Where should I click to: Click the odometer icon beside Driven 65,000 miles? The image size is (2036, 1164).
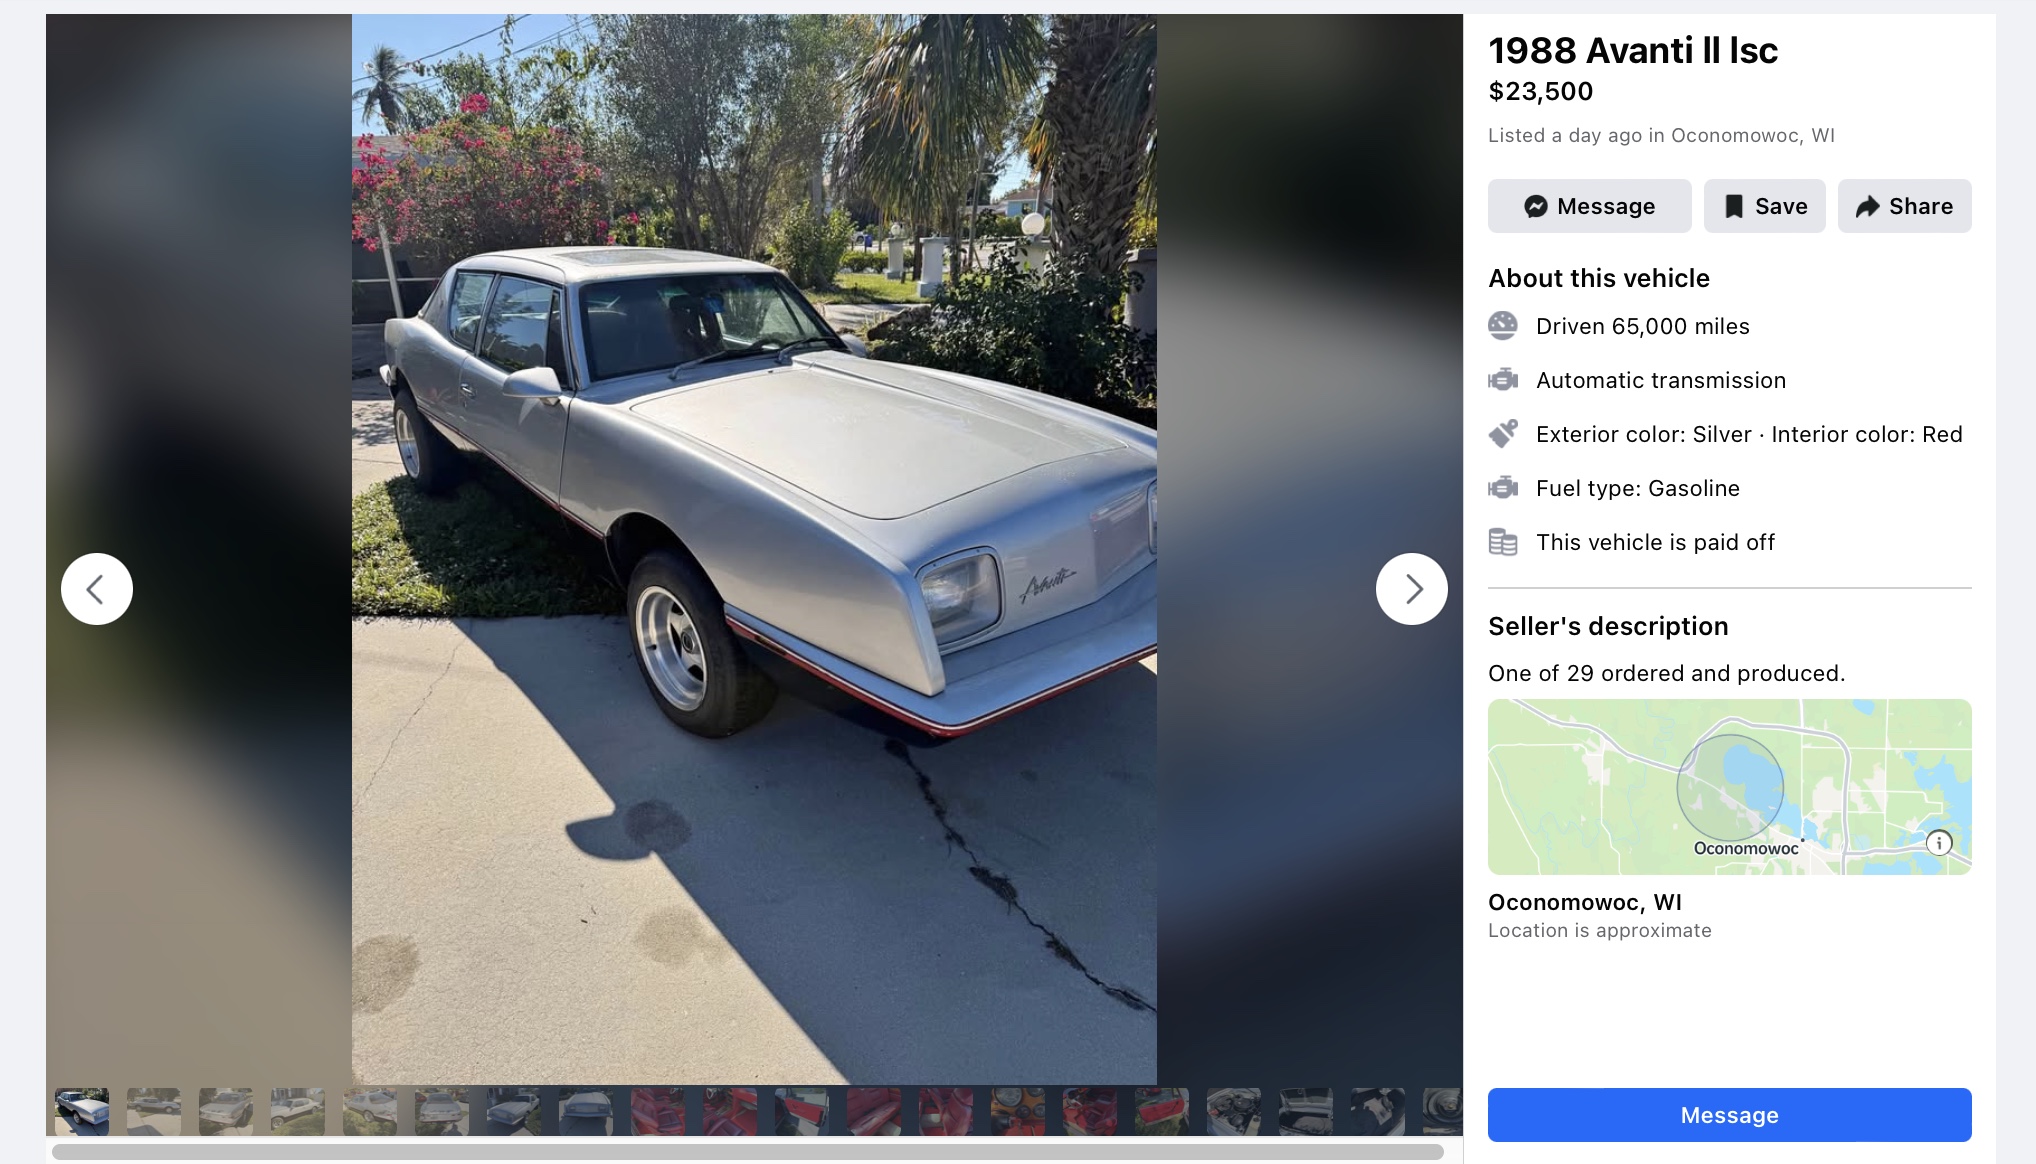pos(1502,326)
